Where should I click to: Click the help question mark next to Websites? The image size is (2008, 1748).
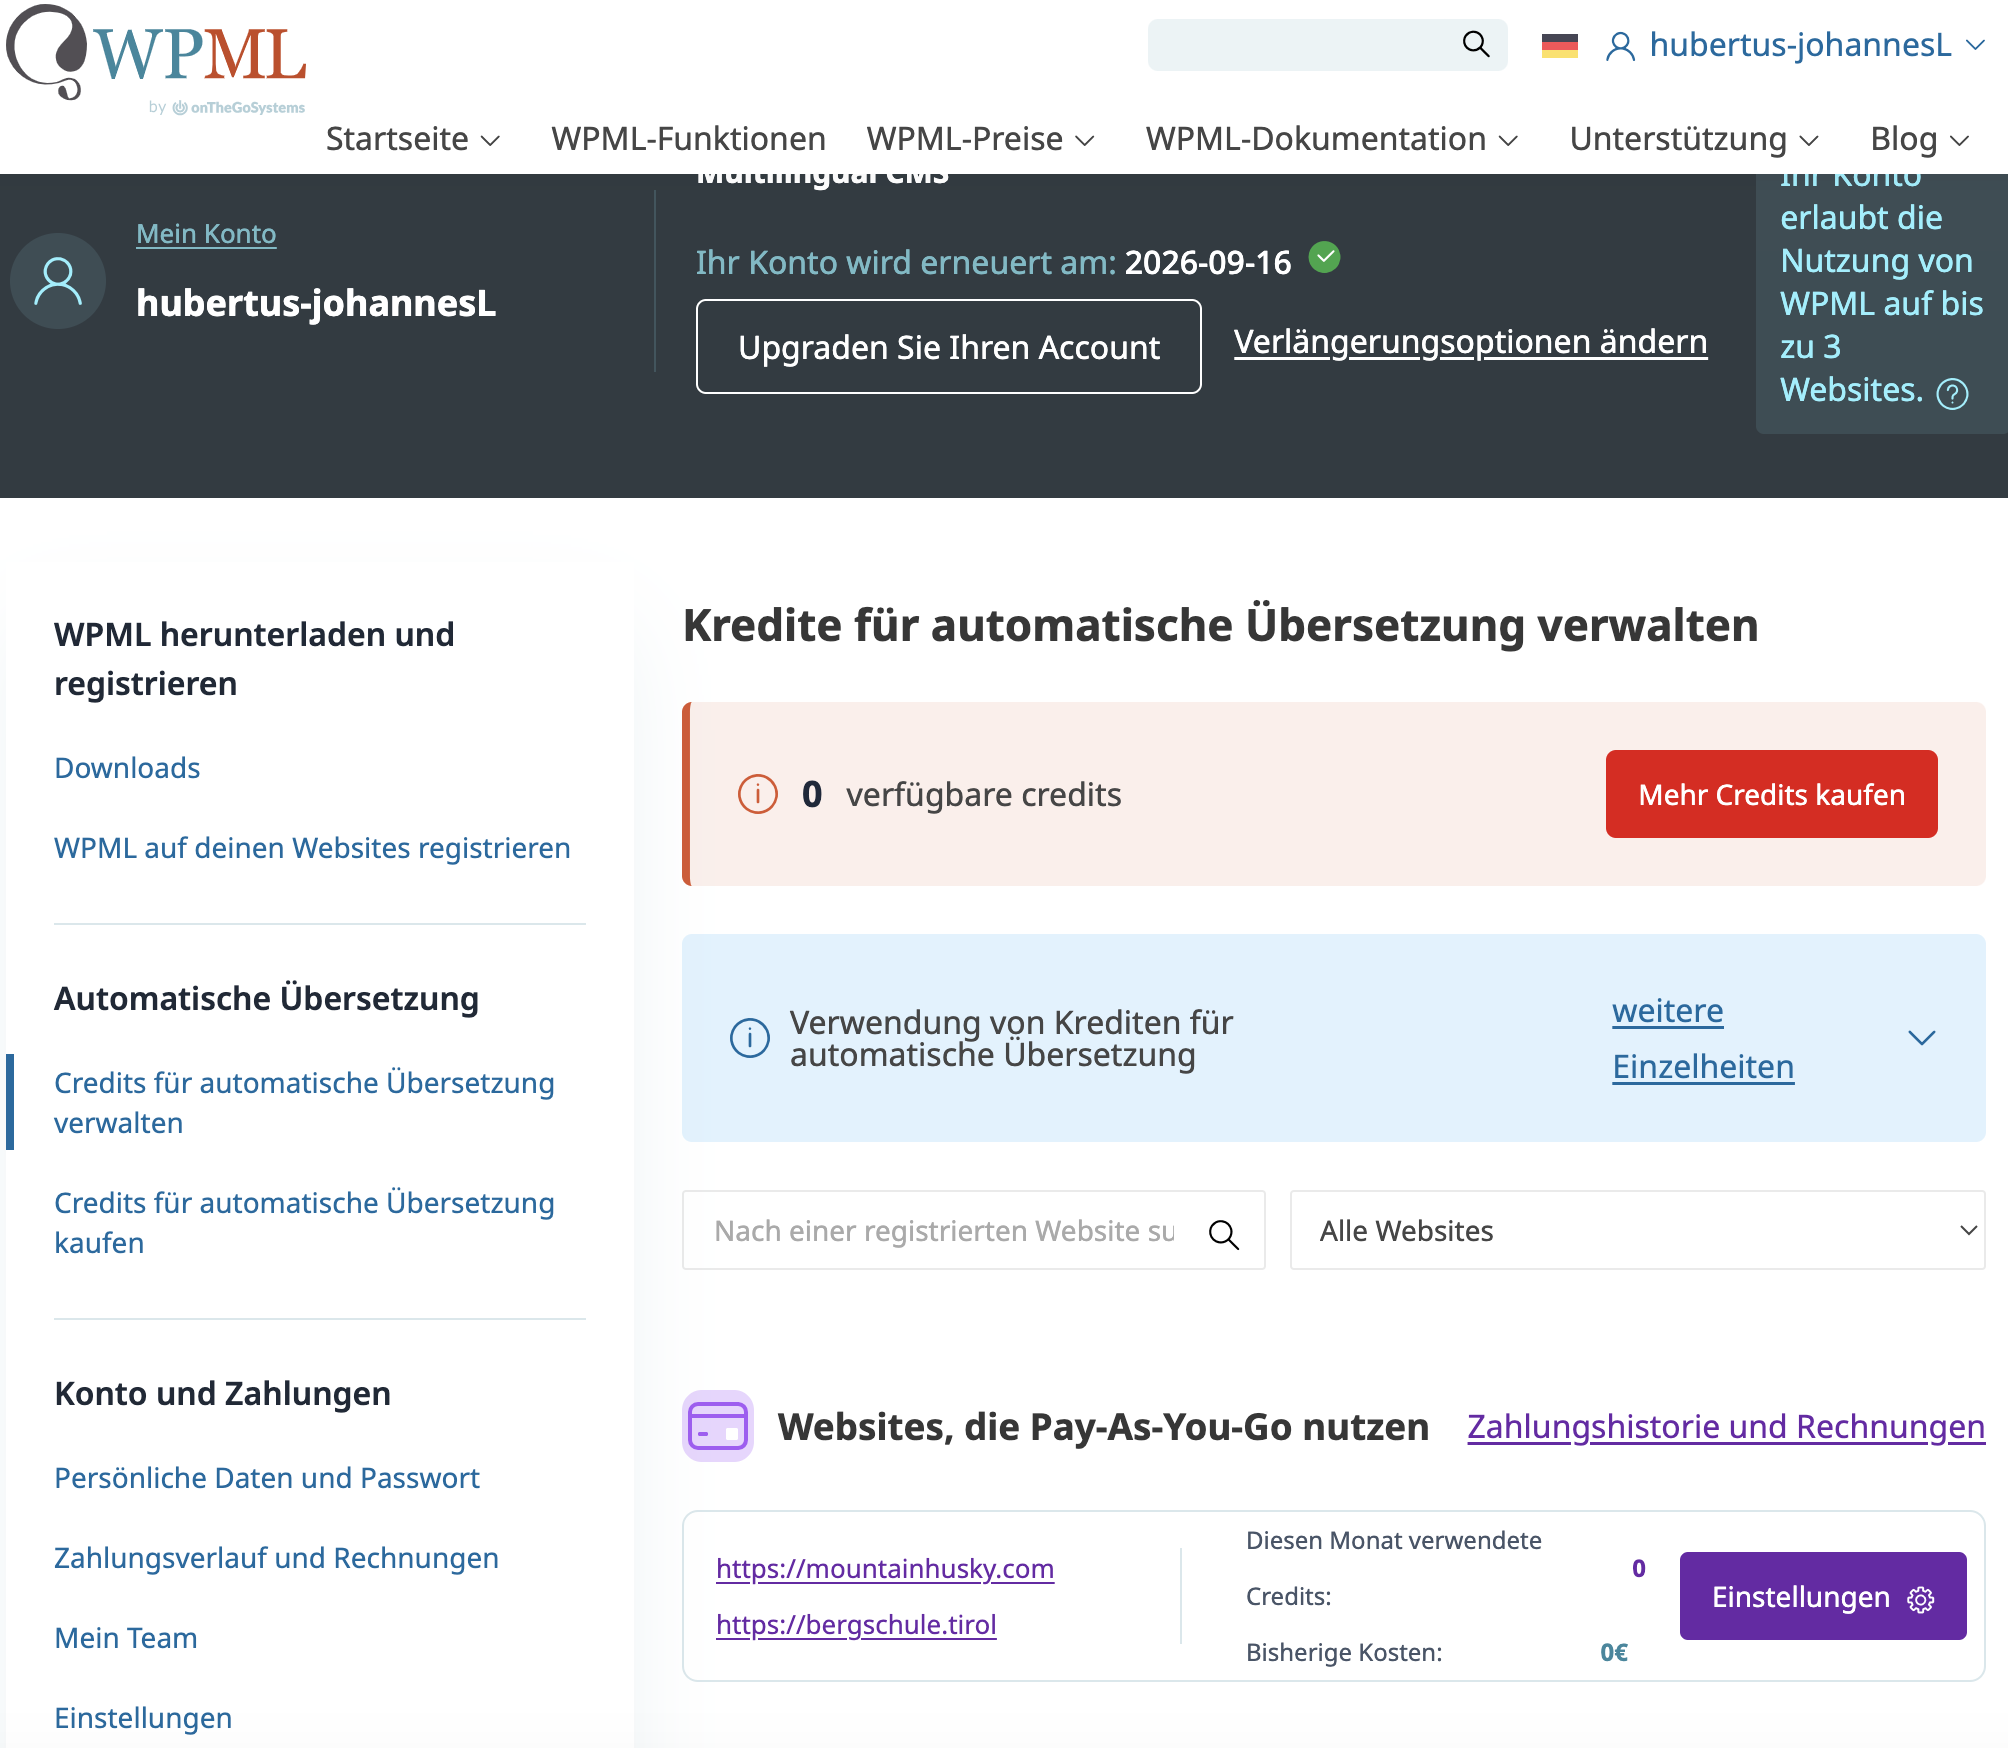pyautogui.click(x=1952, y=394)
